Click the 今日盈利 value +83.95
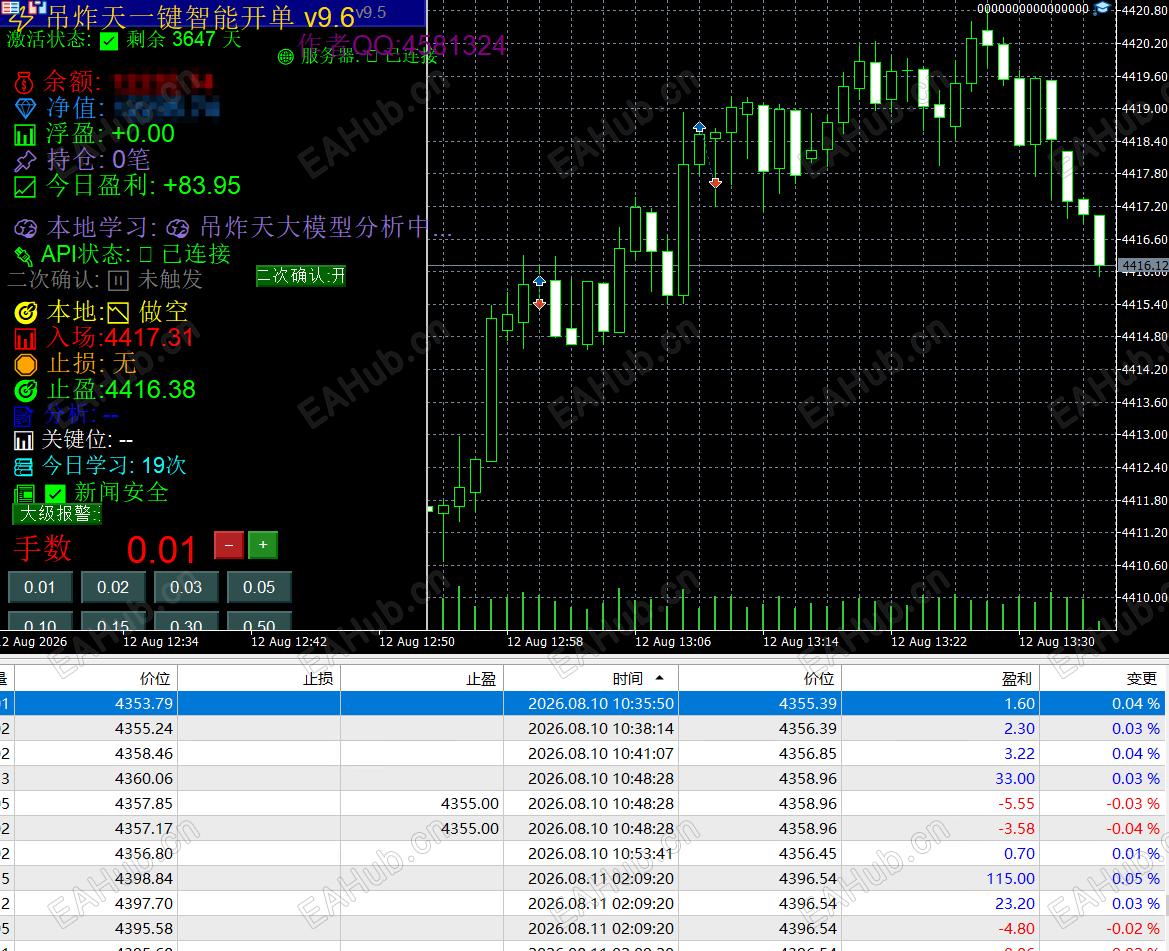 (x=202, y=186)
